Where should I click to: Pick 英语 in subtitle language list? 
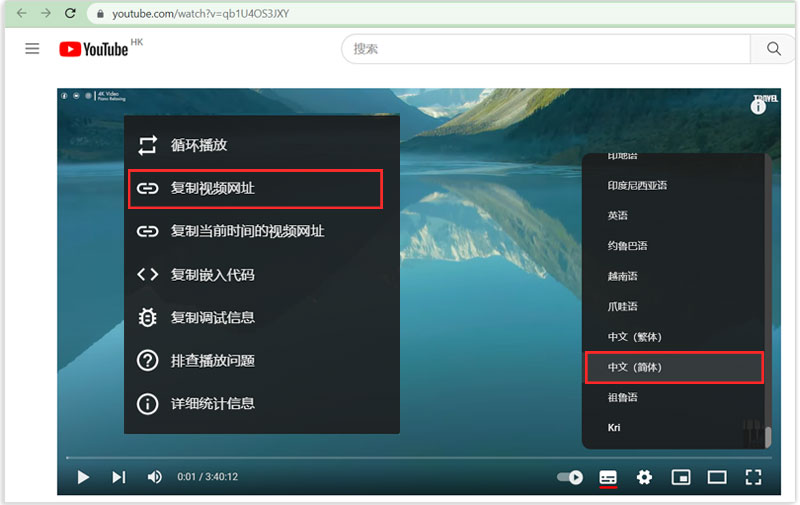618,216
